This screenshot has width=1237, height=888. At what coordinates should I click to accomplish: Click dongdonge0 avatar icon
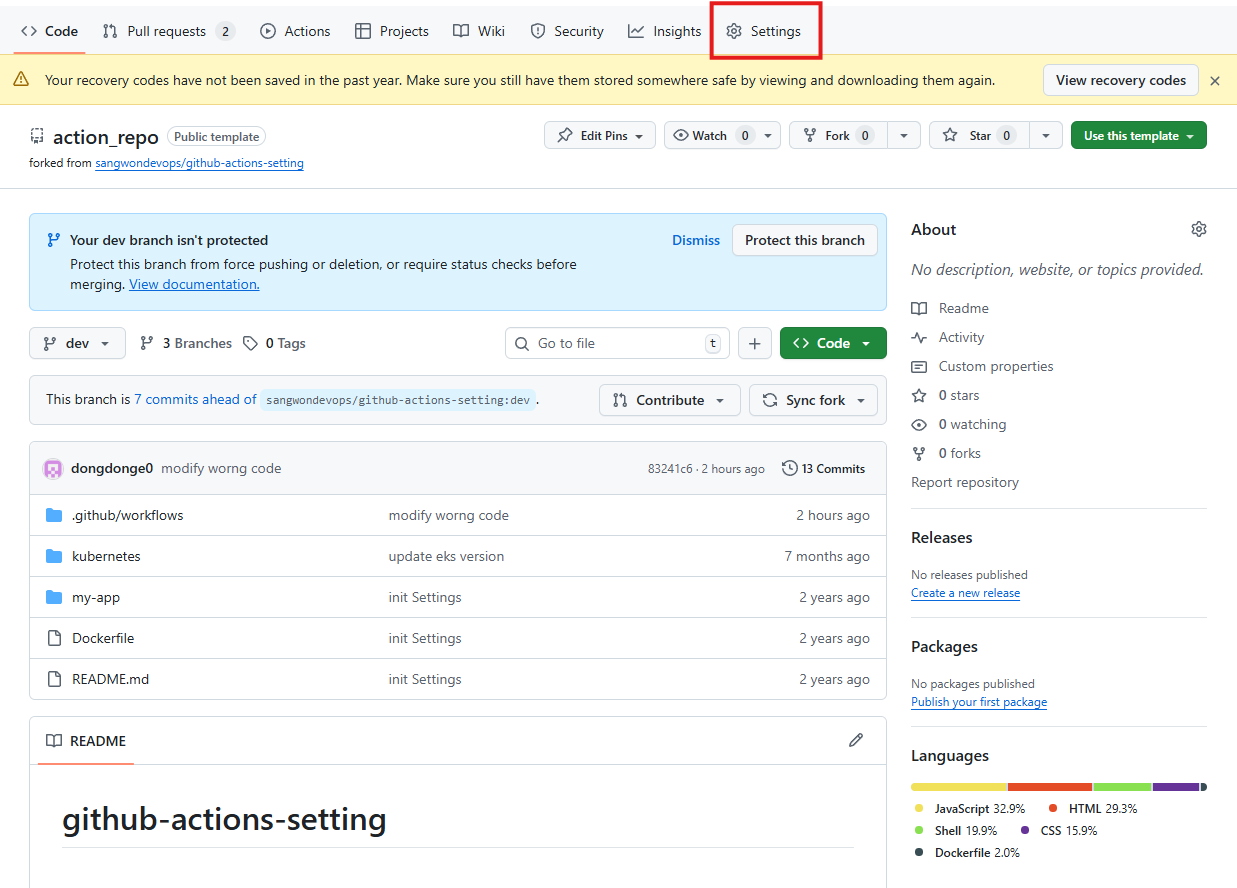(x=53, y=468)
